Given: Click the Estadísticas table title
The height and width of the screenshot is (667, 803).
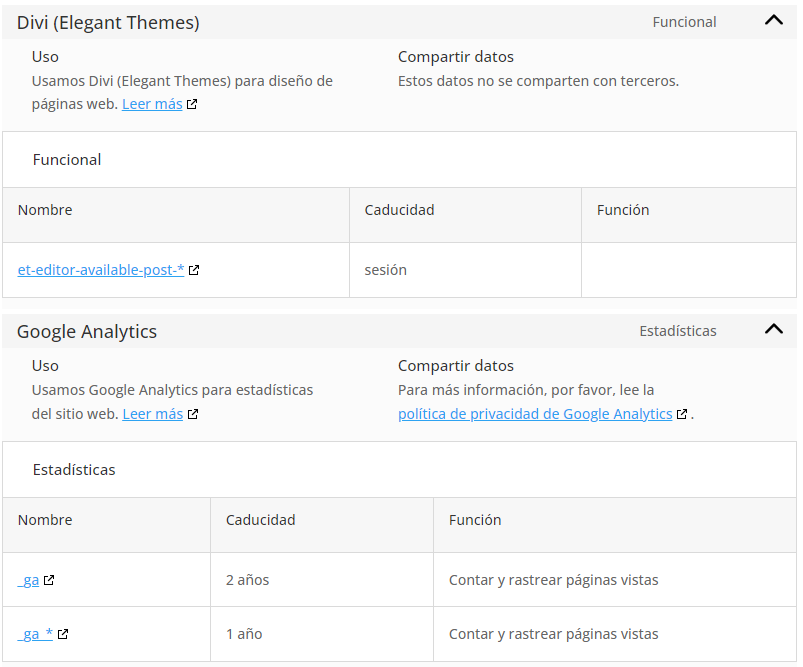Looking at the screenshot, I should [74, 470].
